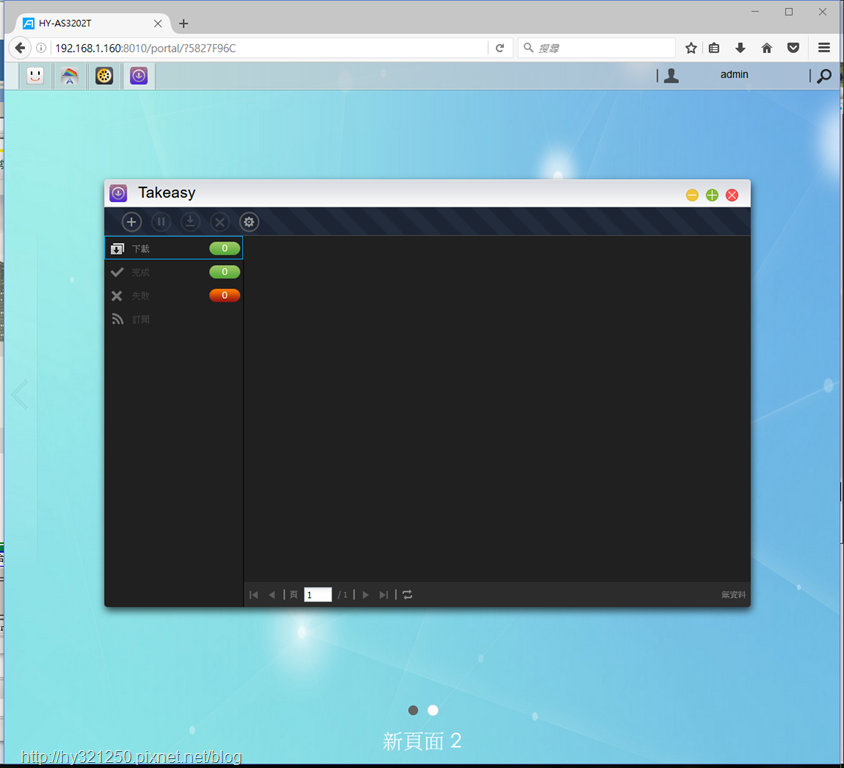Refresh the Takeasy download list
Image resolution: width=844 pixels, height=768 pixels.
point(407,595)
